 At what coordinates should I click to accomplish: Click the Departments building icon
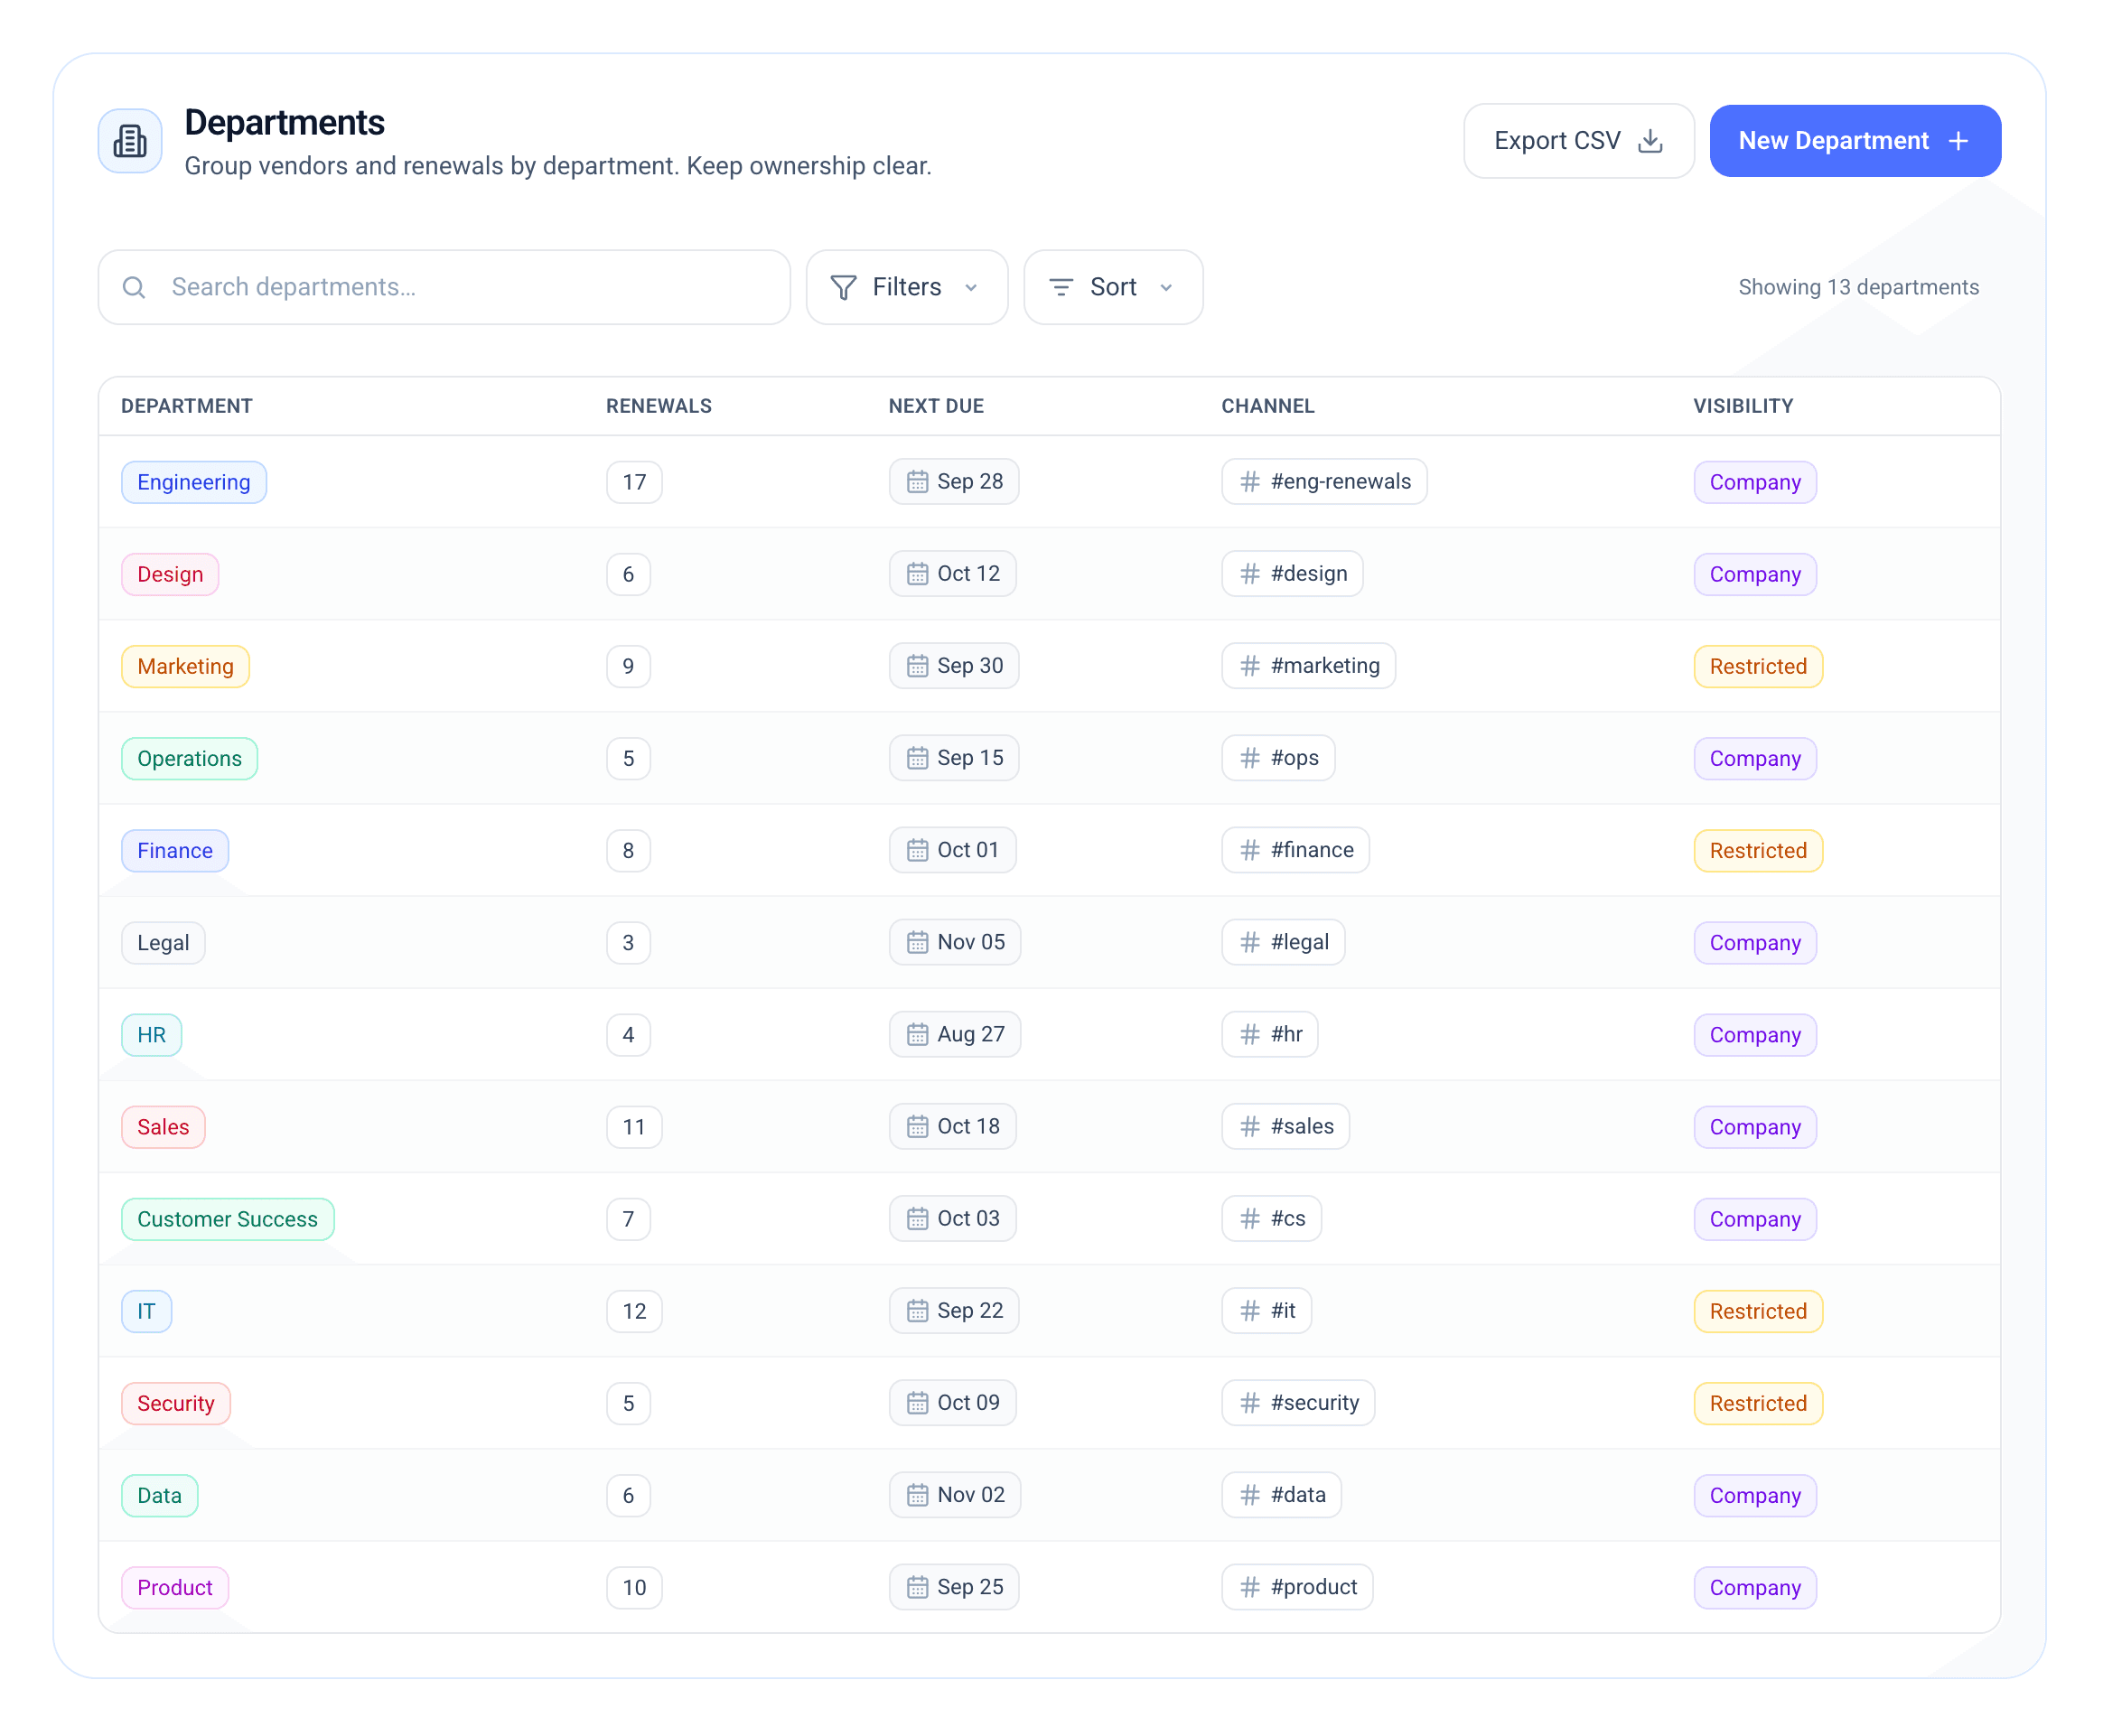pyautogui.click(x=130, y=141)
